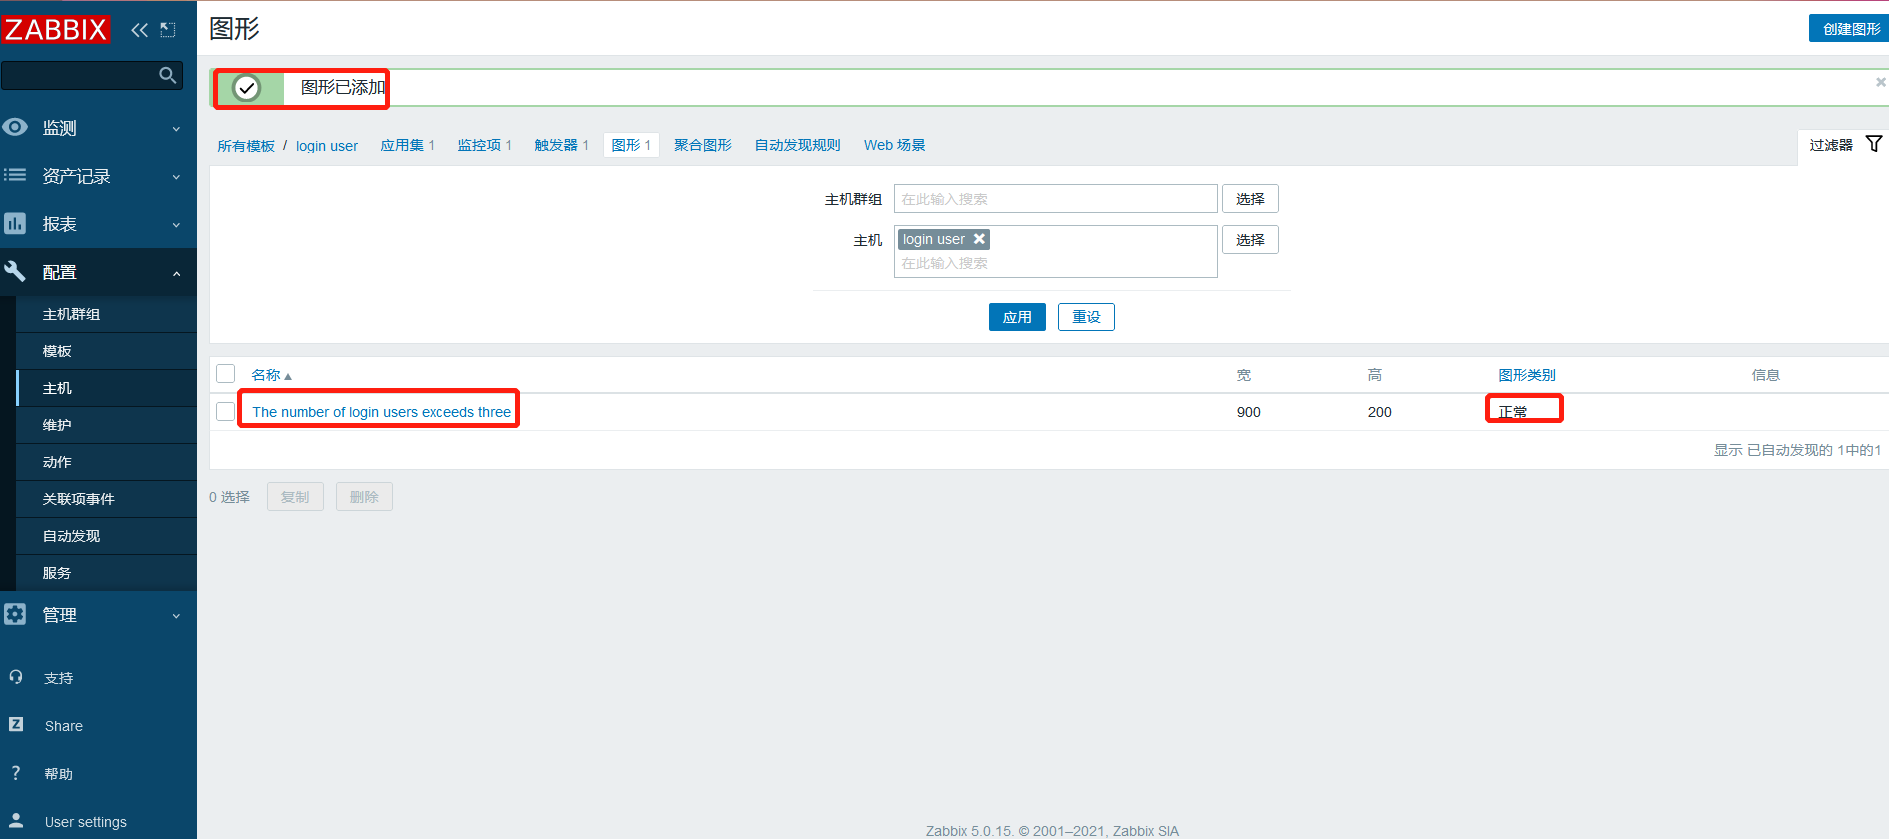This screenshot has height=839, width=1889.
Task: Click the Z icon for Share
Action: [x=16, y=724]
